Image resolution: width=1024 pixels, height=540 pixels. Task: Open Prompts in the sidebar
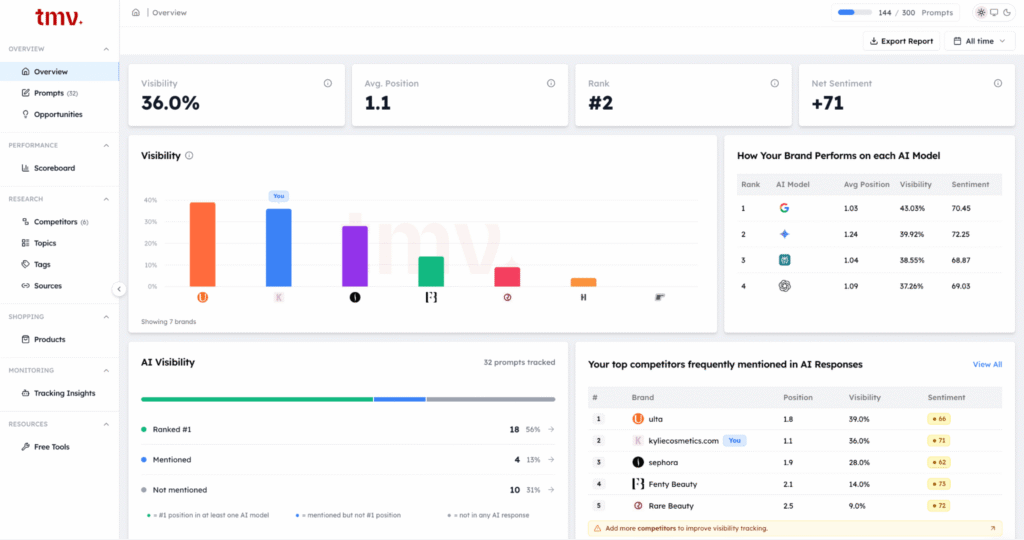50,93
